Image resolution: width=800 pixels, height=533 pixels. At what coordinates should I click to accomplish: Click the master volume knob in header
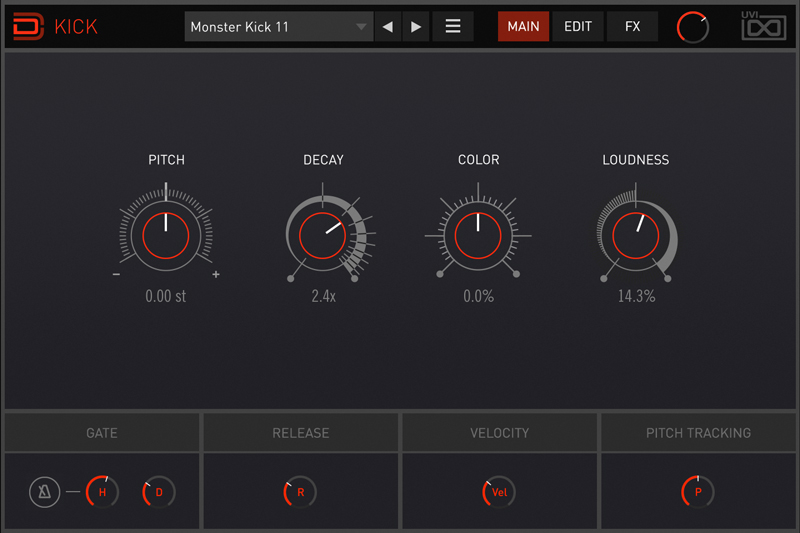pos(692,28)
